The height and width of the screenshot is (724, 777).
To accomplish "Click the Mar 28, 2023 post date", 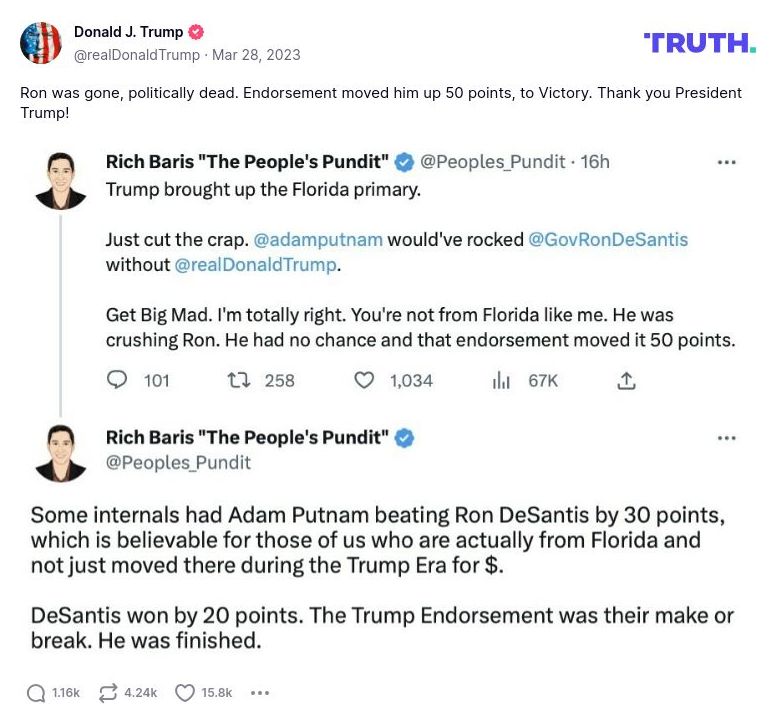I will point(255,55).
